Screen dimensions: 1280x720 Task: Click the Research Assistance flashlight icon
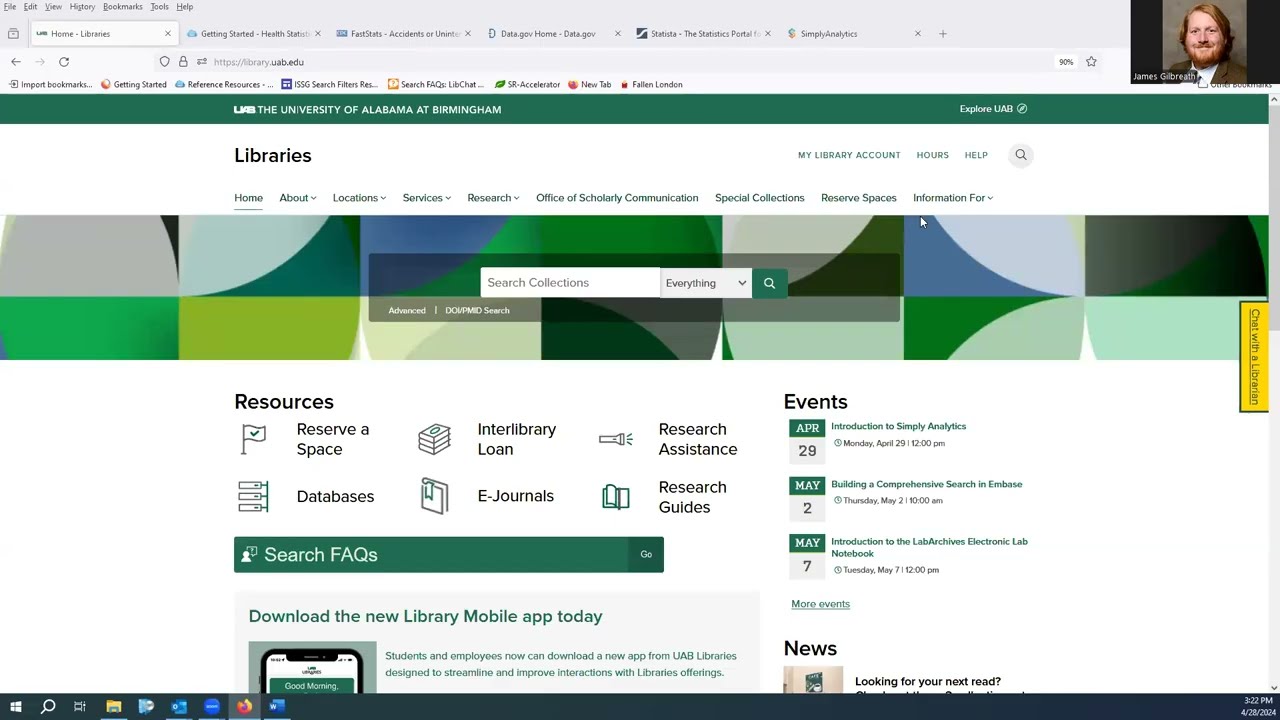[x=616, y=439]
